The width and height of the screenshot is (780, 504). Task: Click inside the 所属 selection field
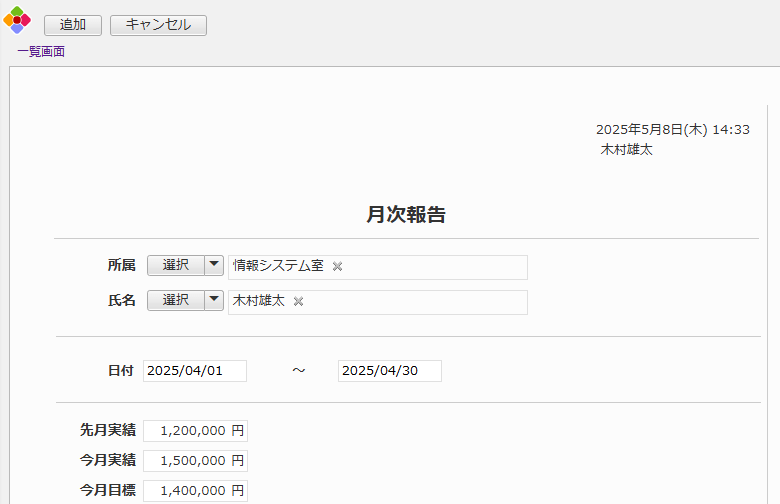point(440,267)
